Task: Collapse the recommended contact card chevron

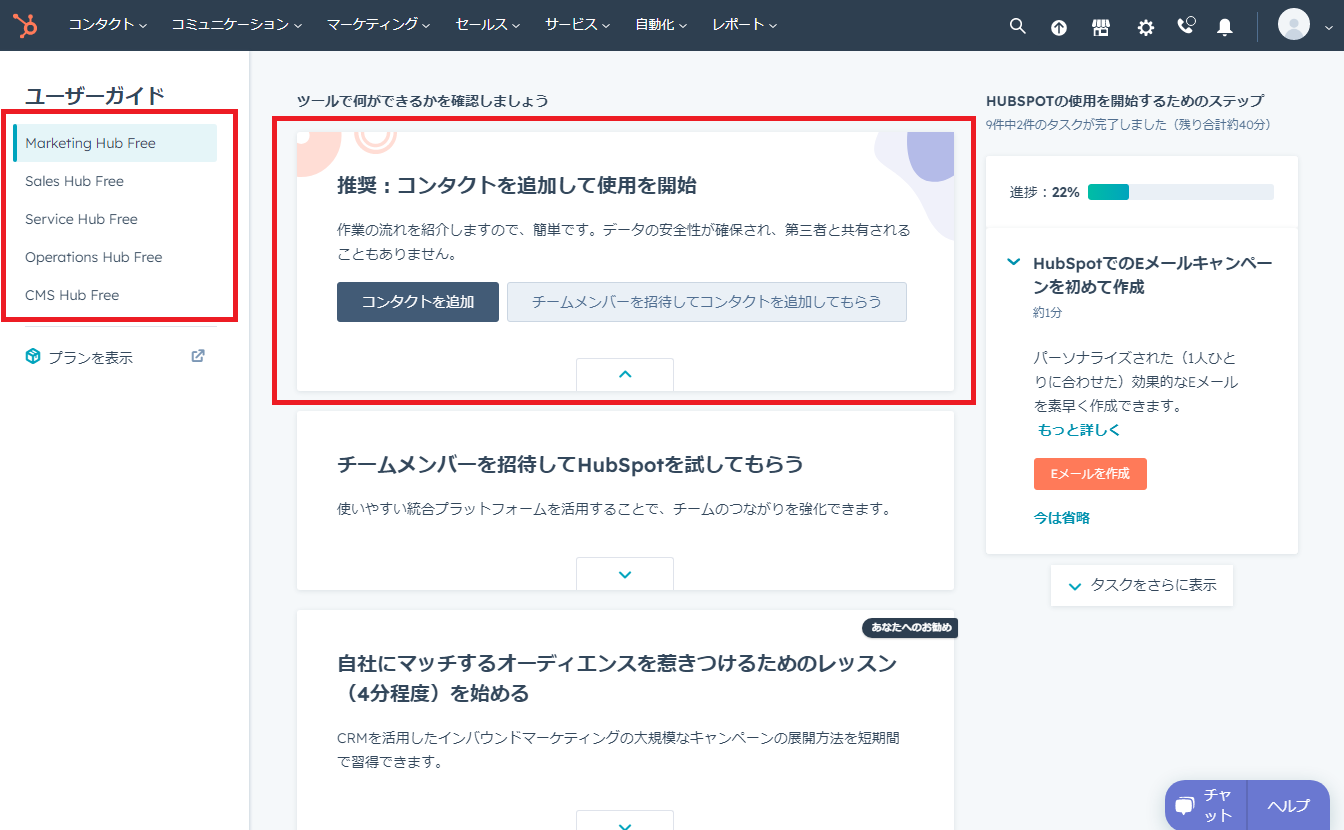Action: pyautogui.click(x=625, y=374)
